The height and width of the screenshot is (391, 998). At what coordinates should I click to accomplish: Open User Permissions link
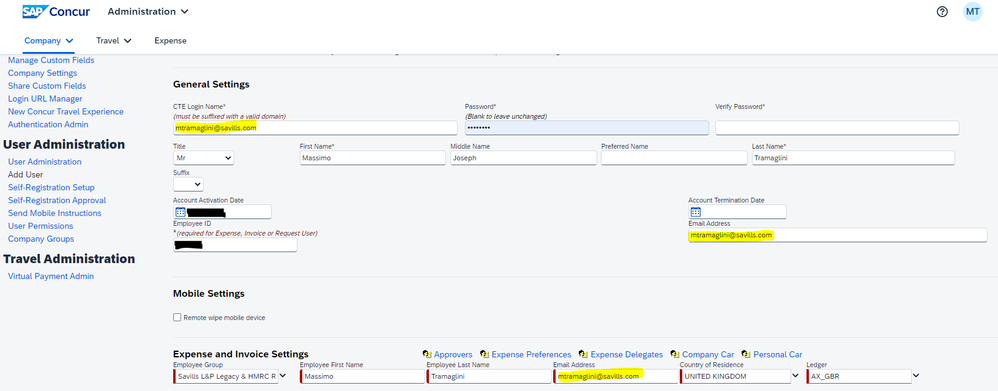point(41,226)
